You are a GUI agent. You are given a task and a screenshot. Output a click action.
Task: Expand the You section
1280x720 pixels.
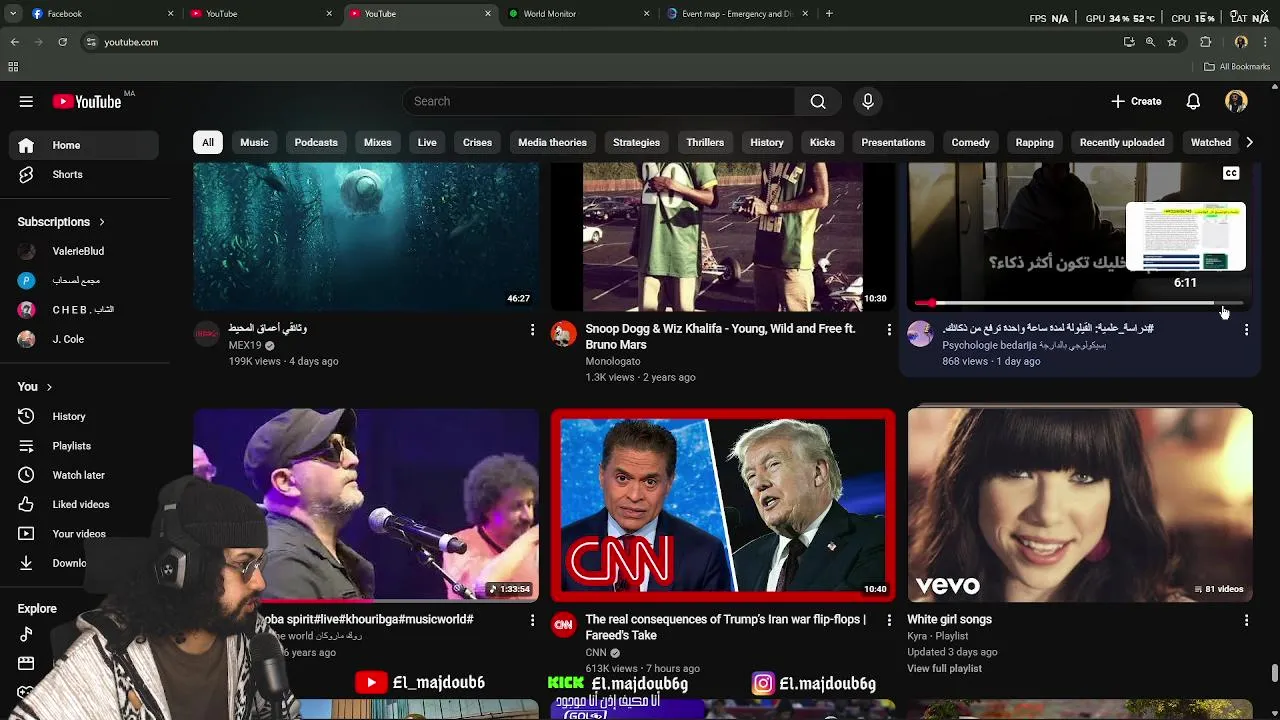35,387
